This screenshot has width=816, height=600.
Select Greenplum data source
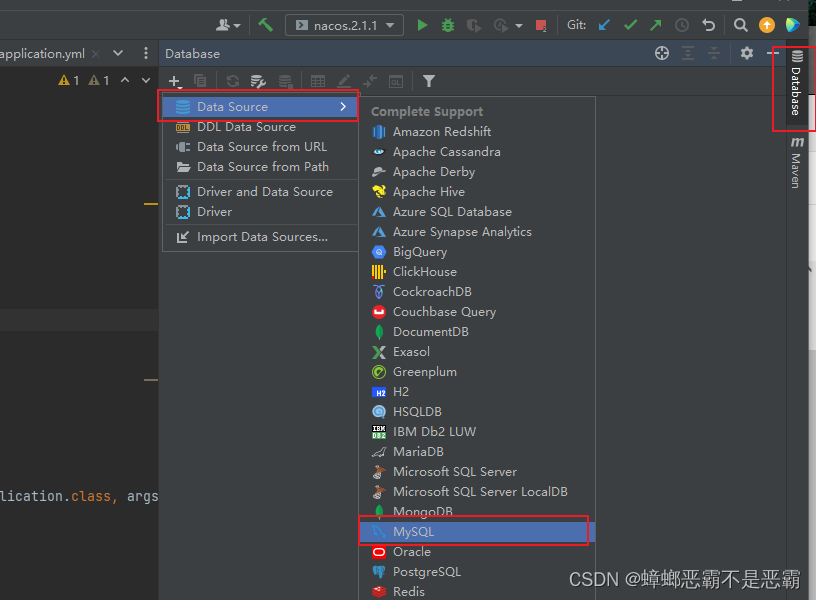pos(477,372)
